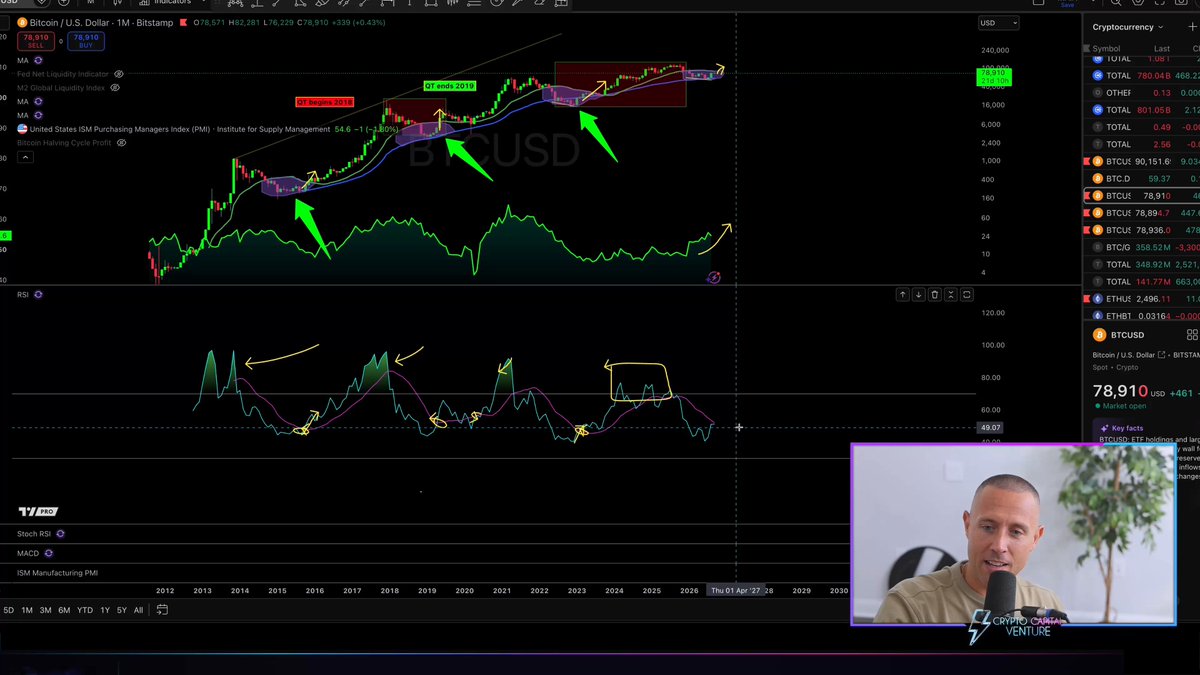1200x675 pixels.
Task: Click the blue BUY 78,910 button
Action: pos(85,40)
